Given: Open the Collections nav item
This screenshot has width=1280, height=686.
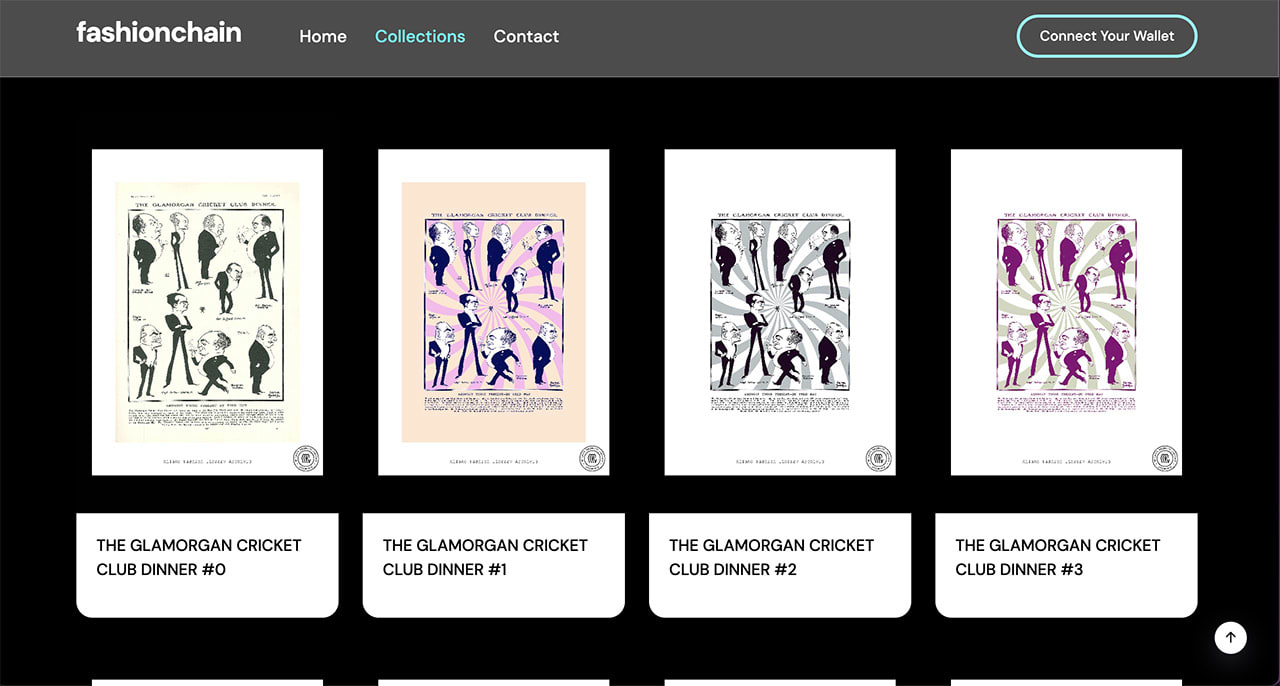Looking at the screenshot, I should [420, 36].
